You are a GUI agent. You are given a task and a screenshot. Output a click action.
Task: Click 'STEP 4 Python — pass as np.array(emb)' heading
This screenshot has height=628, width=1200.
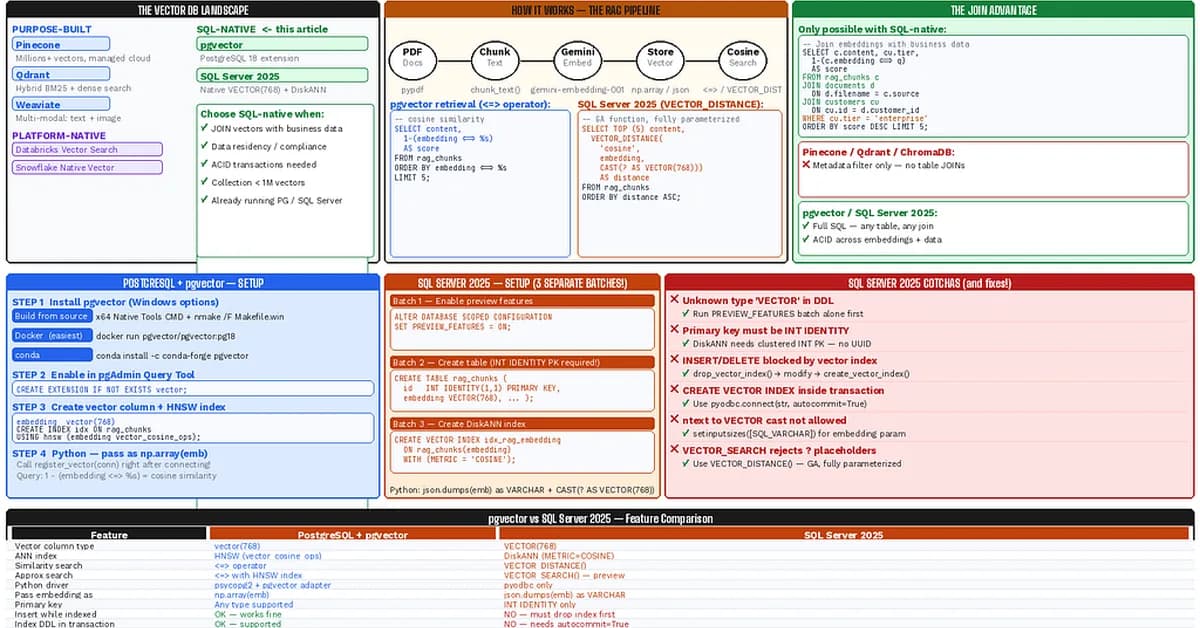110,453
